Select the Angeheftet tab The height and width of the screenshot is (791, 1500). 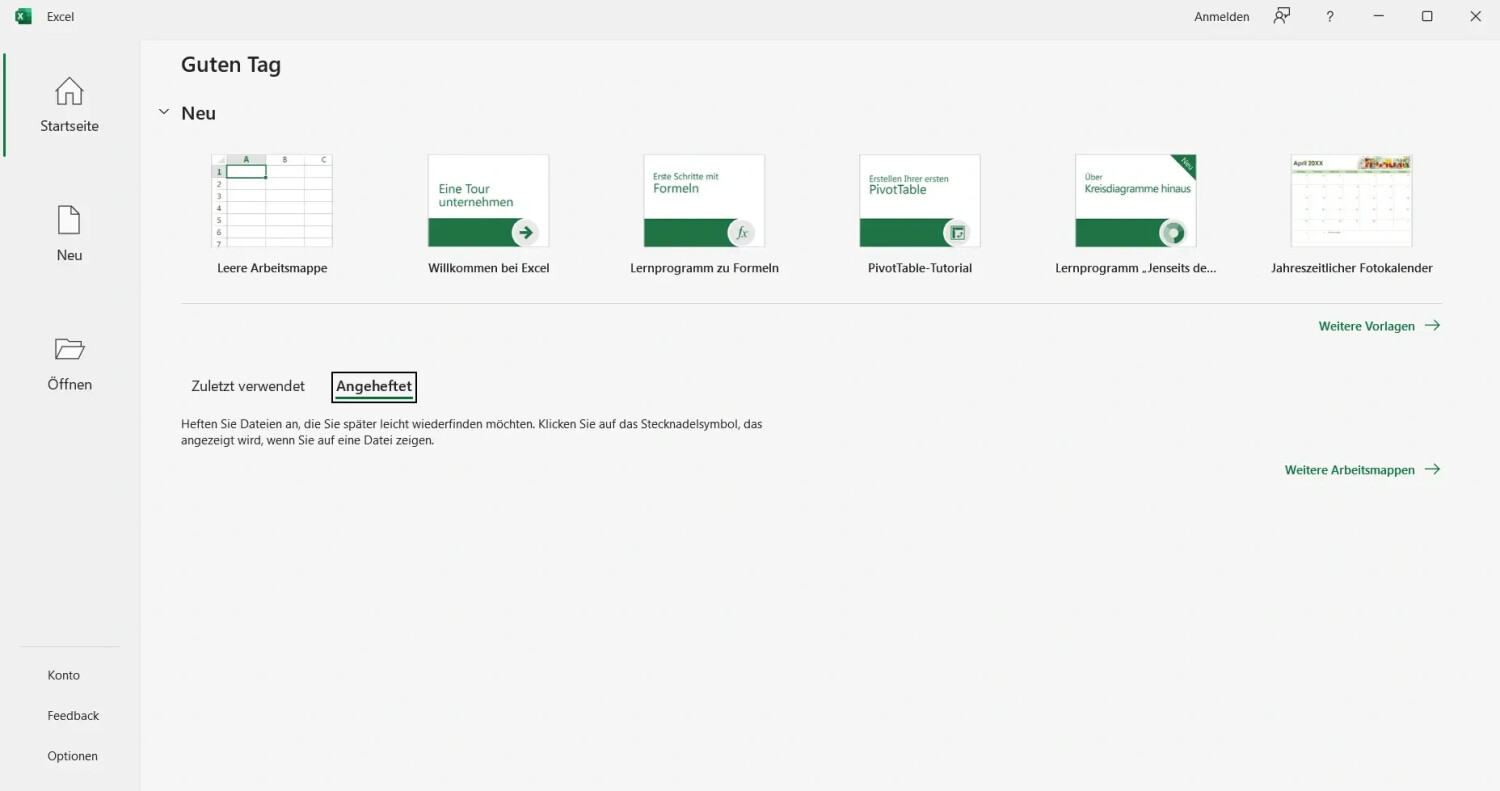[374, 386]
